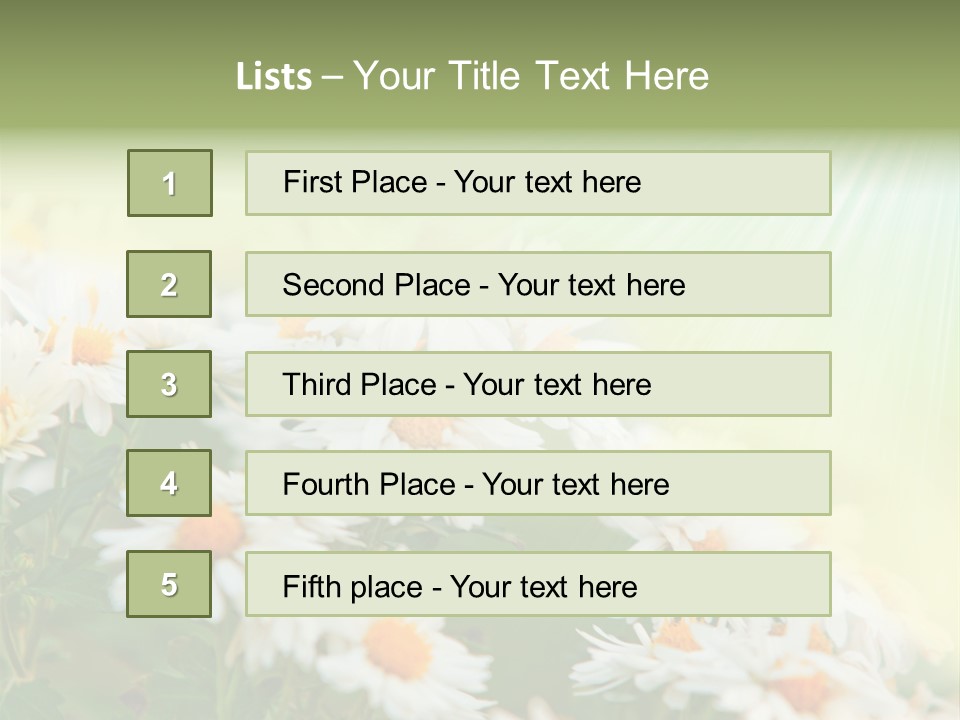Click the Fourth Place text bar

coord(538,483)
